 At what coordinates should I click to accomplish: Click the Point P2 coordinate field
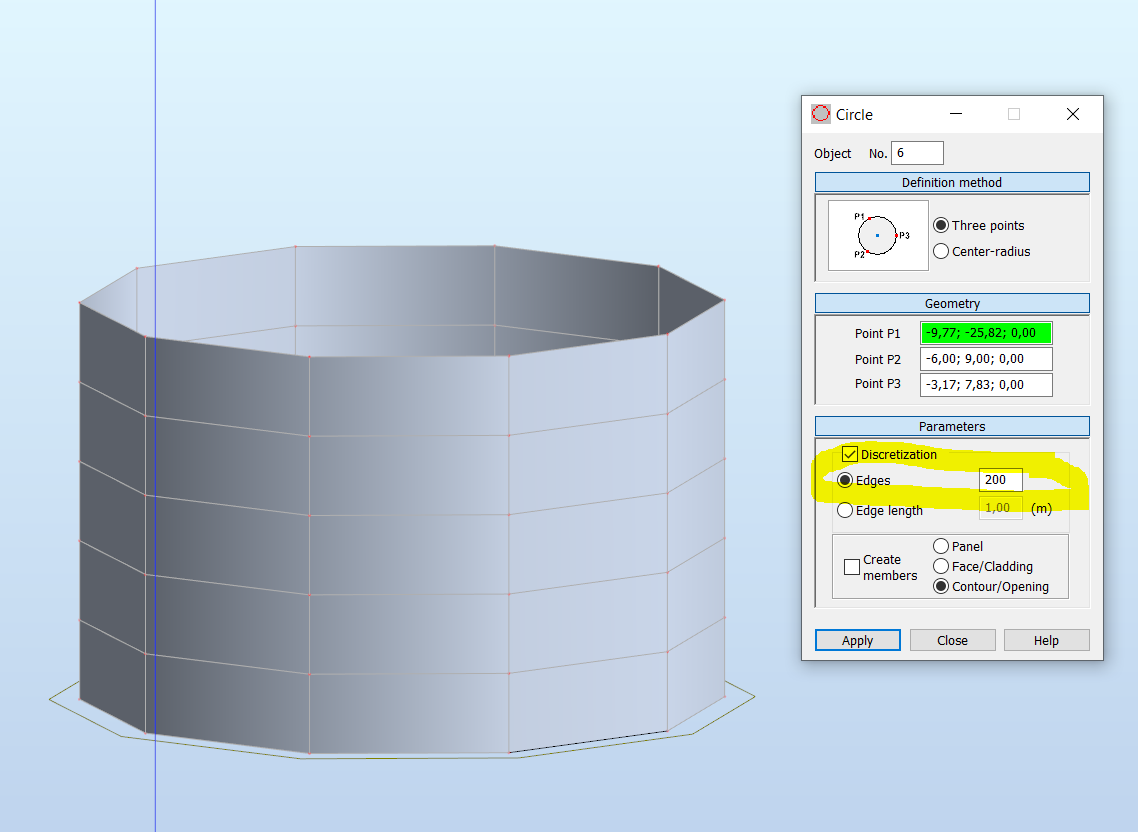click(x=985, y=359)
